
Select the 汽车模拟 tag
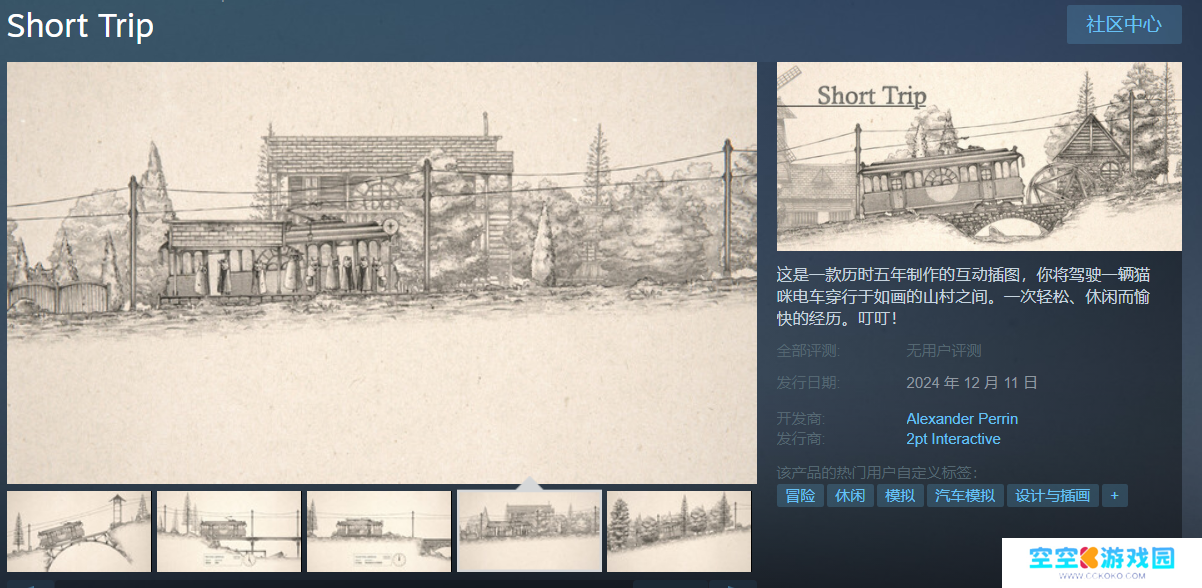pos(965,496)
